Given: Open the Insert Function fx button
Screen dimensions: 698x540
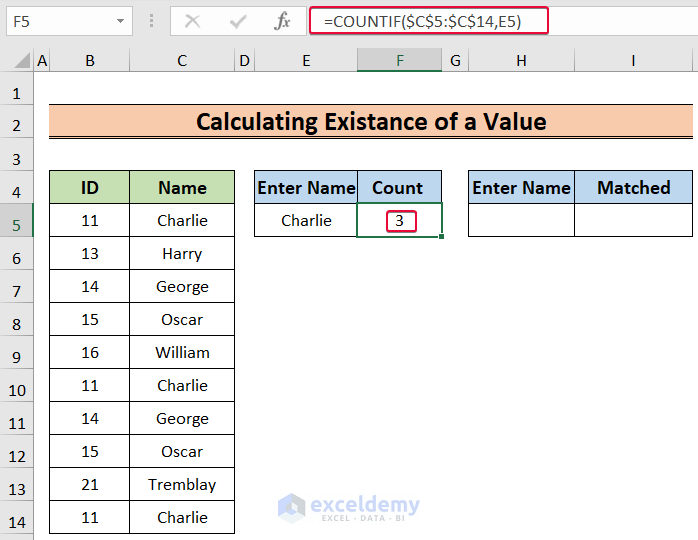Looking at the screenshot, I should pos(282,21).
